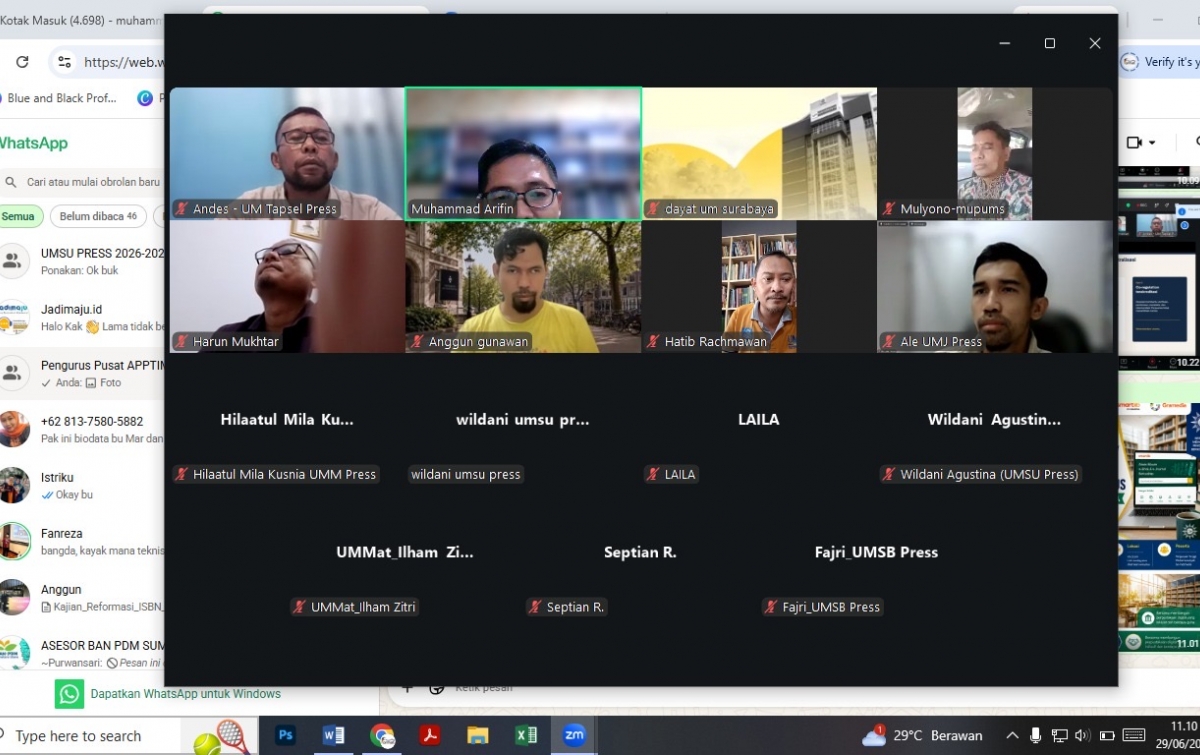
Task: Check battery status in system tray
Action: click(x=1107, y=736)
